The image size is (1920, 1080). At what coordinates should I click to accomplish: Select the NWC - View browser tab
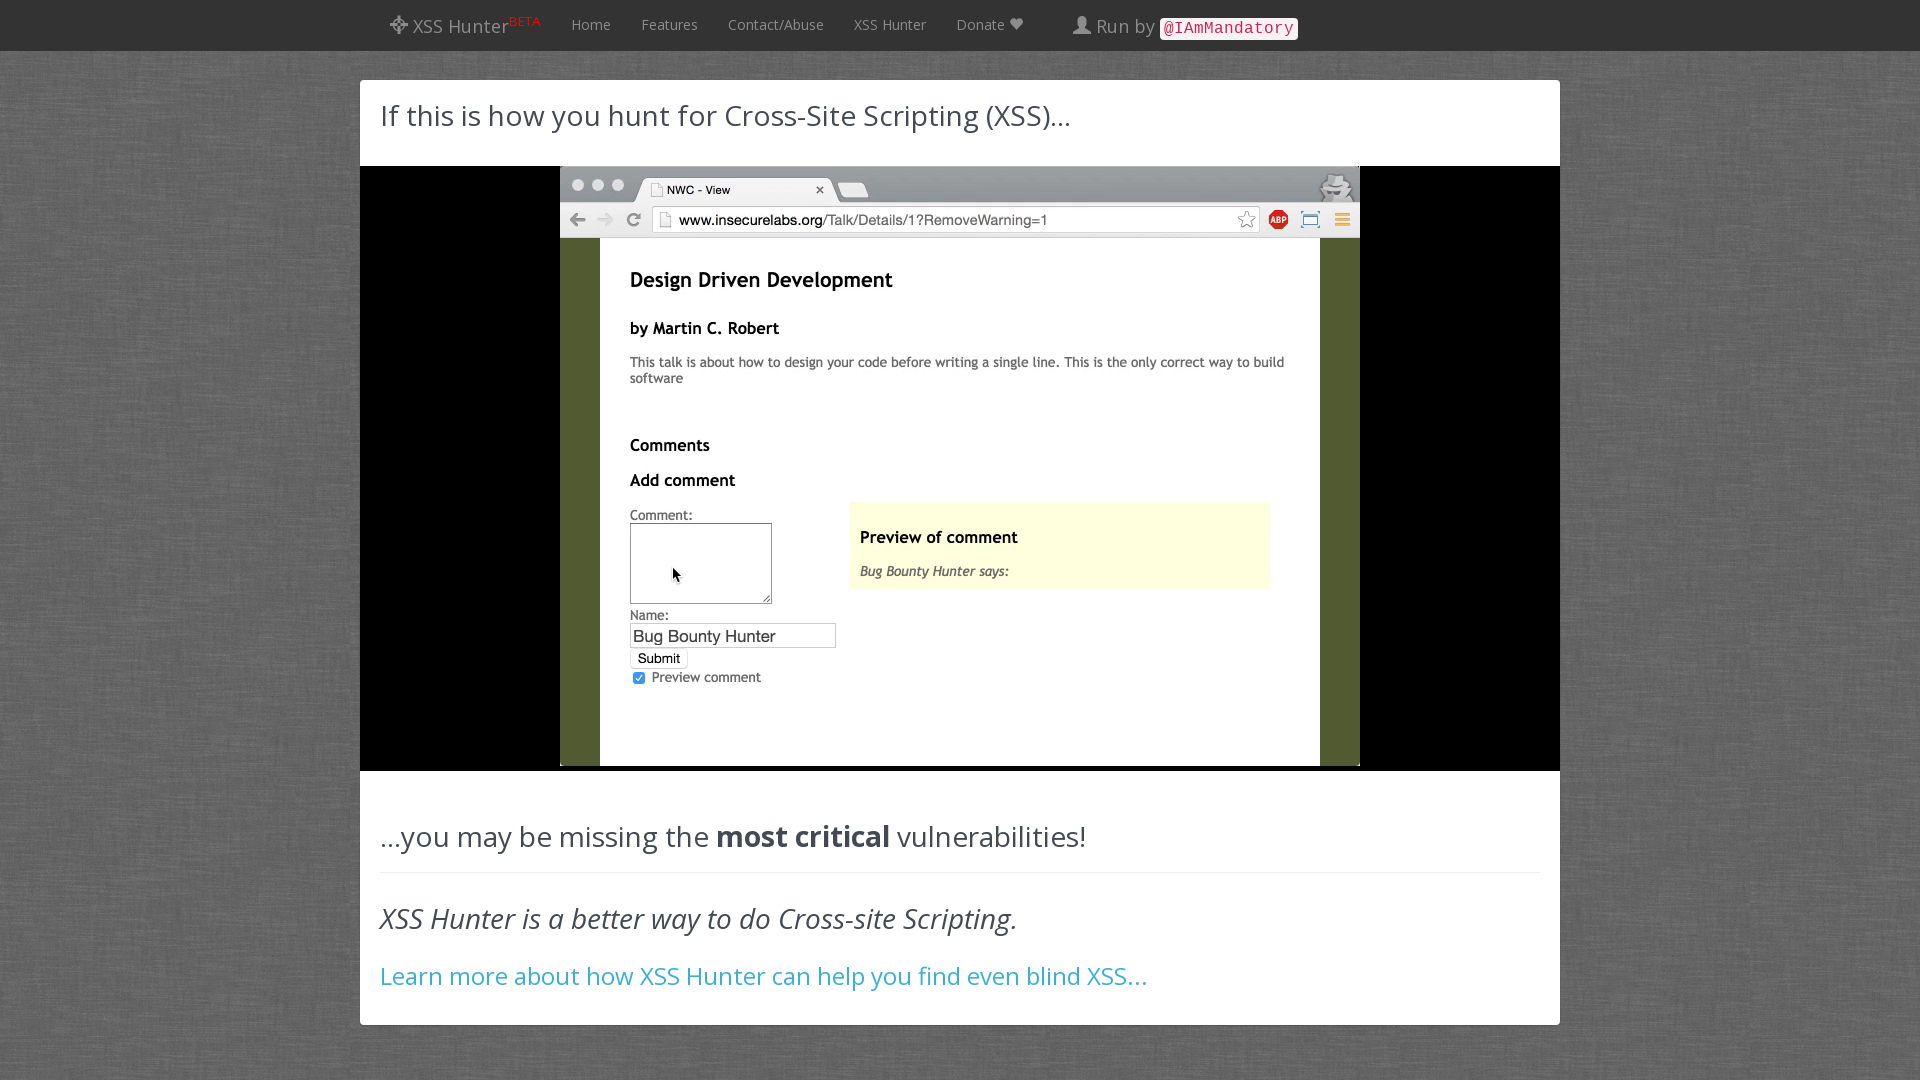(x=737, y=190)
